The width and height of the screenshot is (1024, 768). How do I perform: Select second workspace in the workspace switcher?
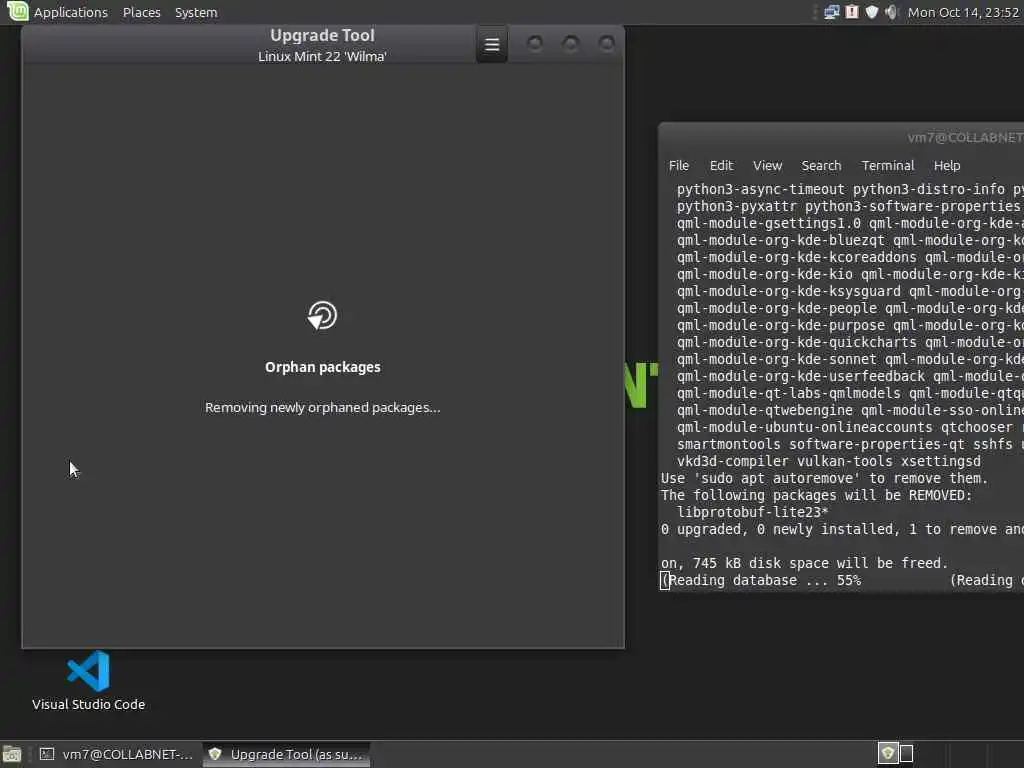pyautogui.click(x=907, y=754)
